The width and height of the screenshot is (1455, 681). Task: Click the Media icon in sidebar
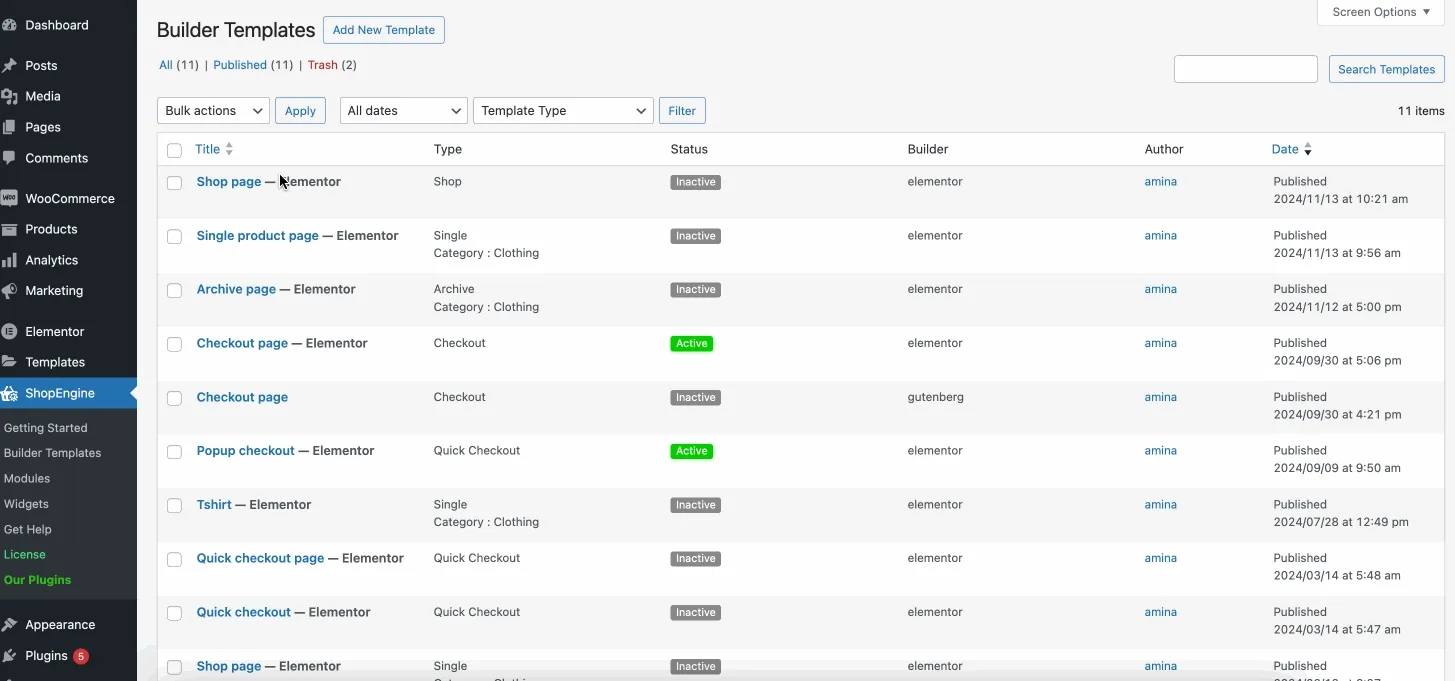pos(9,97)
